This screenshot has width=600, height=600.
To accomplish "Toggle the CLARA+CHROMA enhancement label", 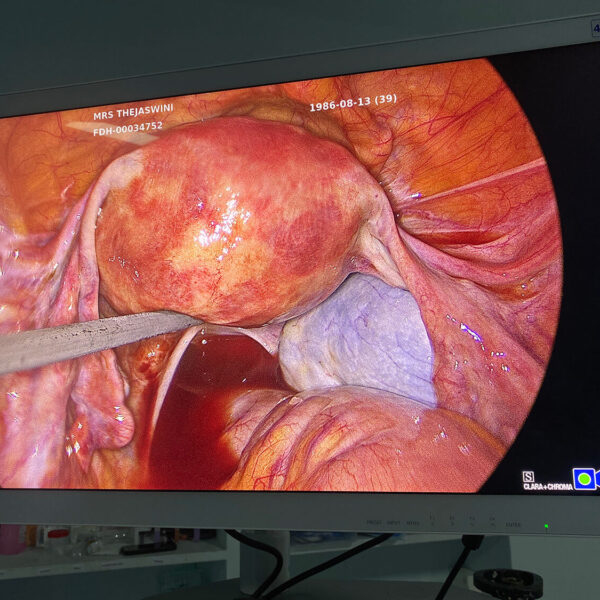I will (x=545, y=487).
